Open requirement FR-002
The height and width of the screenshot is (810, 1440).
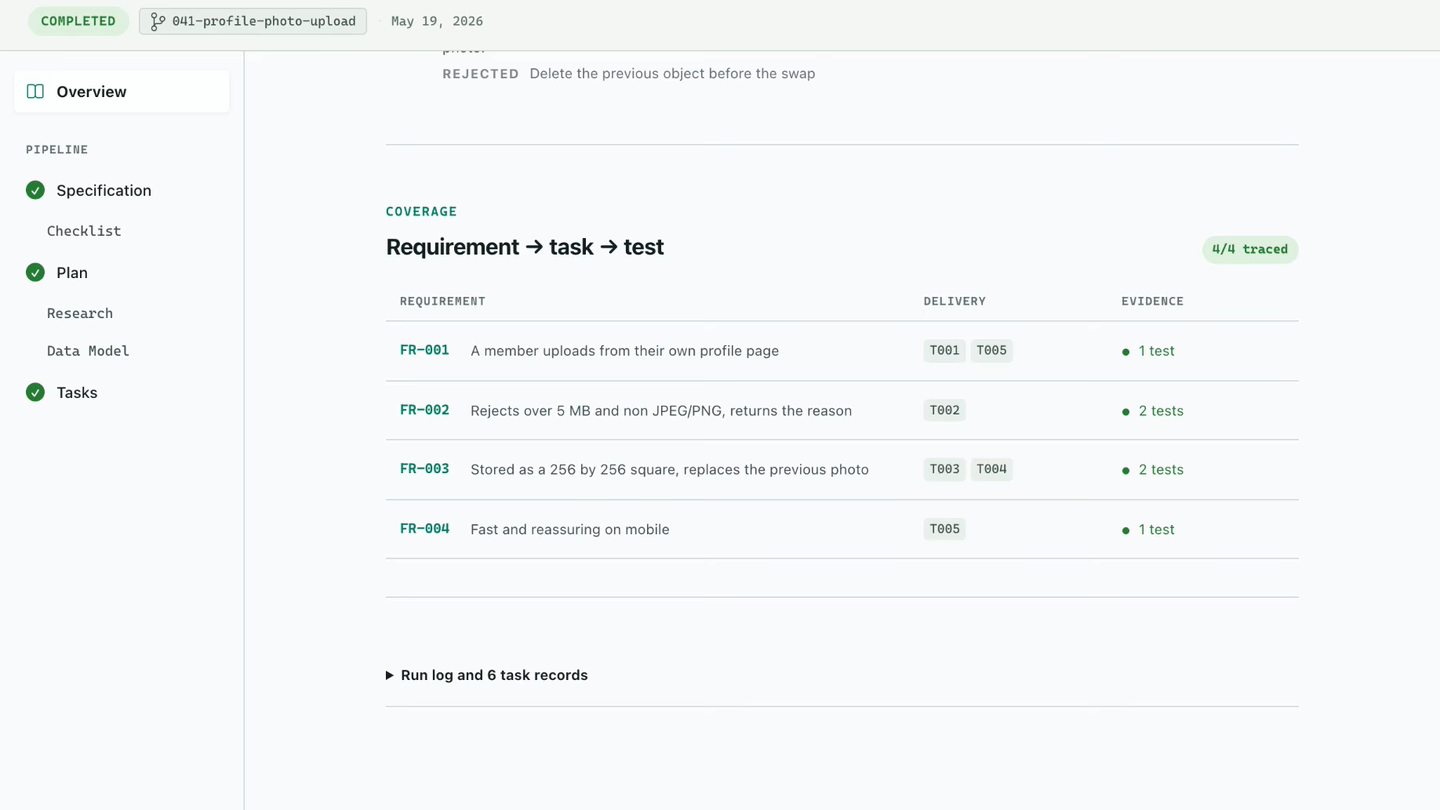point(424,410)
